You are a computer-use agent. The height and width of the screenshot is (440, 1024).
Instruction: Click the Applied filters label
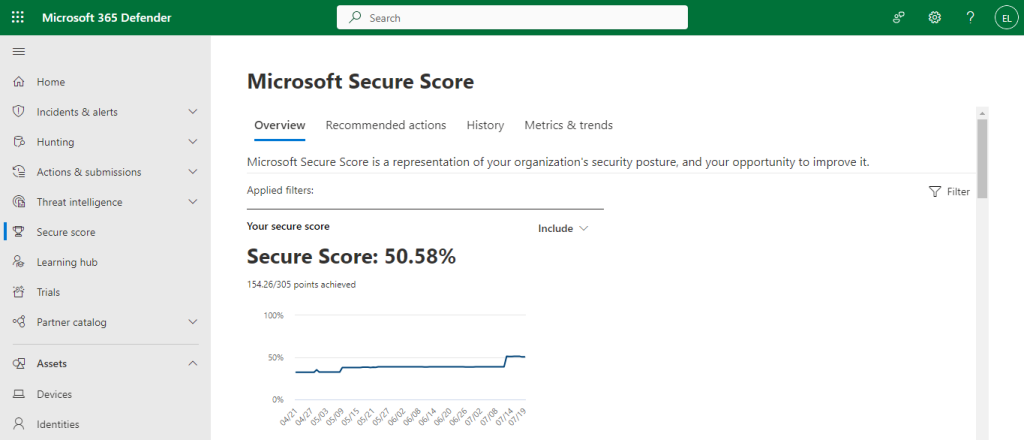click(281, 191)
